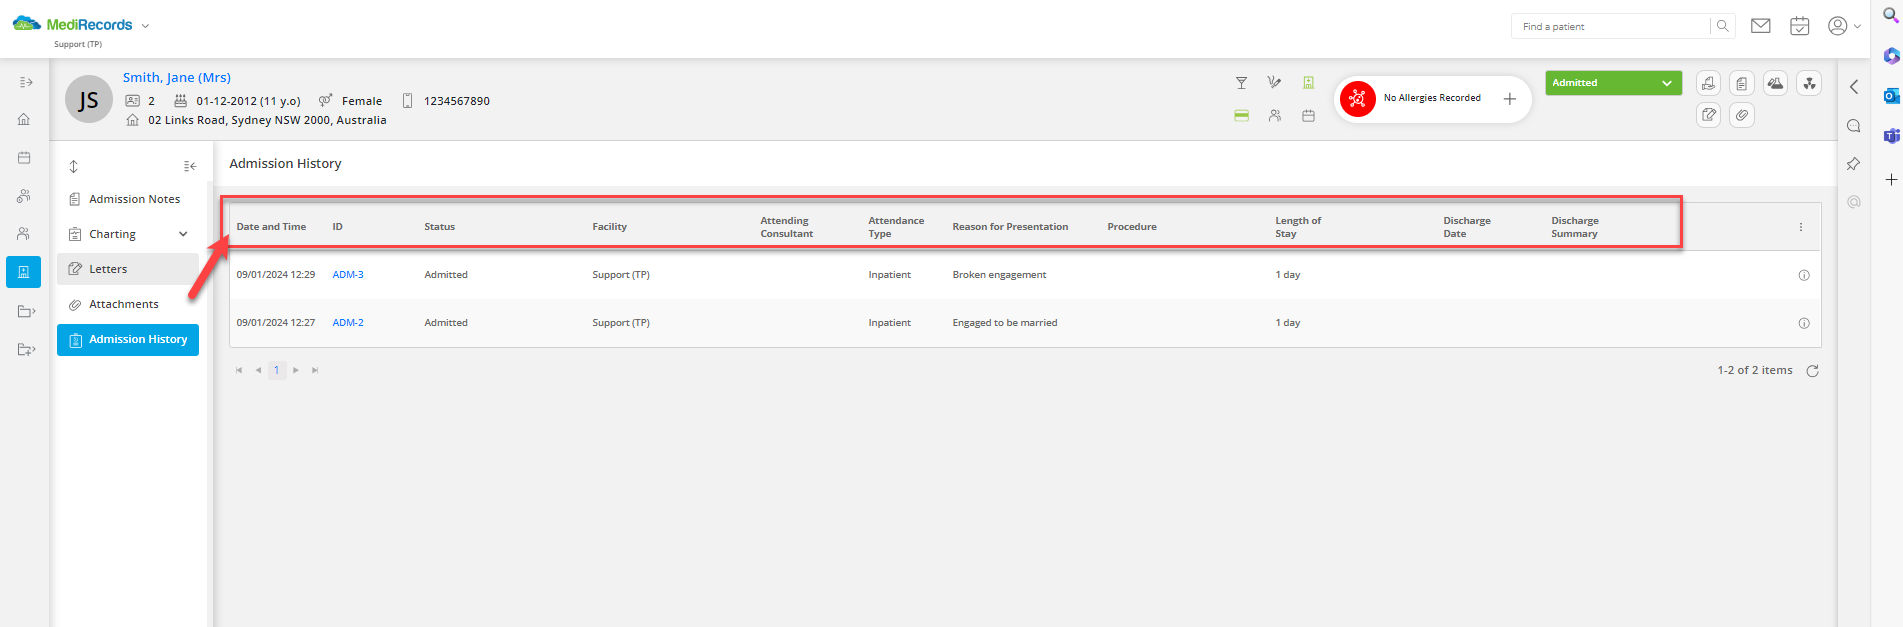Add app with browser sidebar plus
The width and height of the screenshot is (1903, 627).
(1891, 180)
